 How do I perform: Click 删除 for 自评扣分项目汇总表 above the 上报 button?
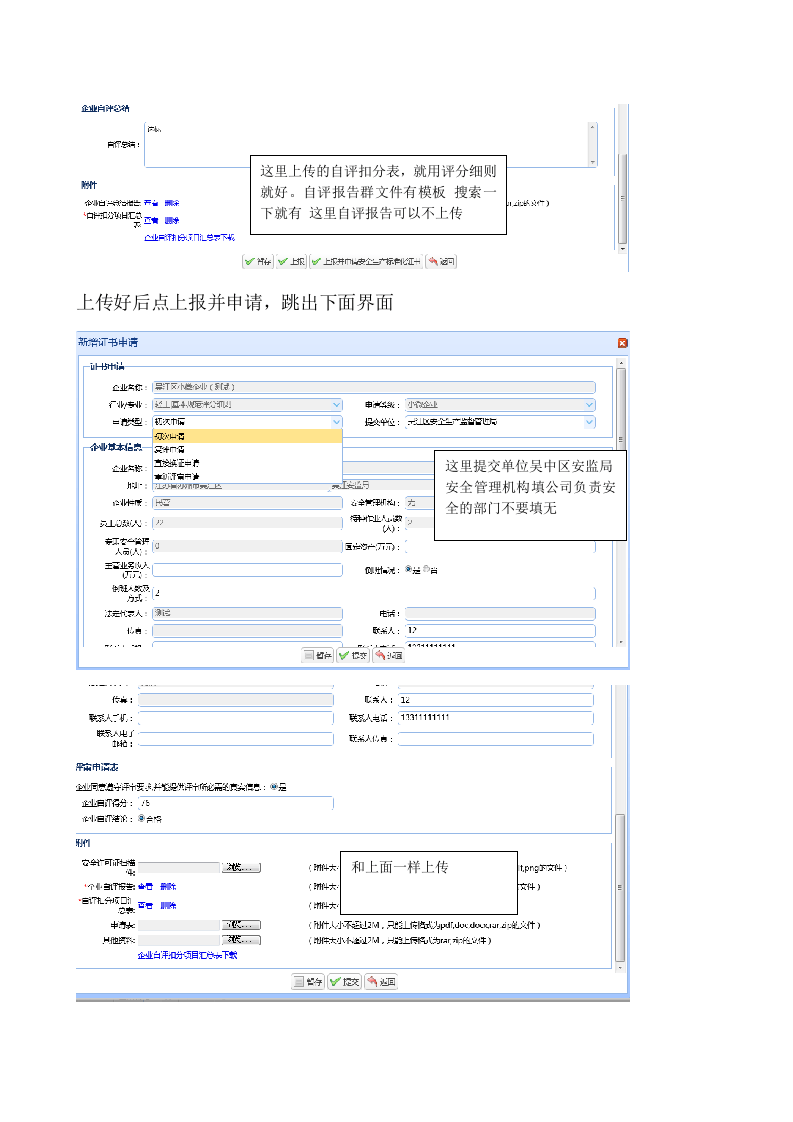[x=172, y=220]
